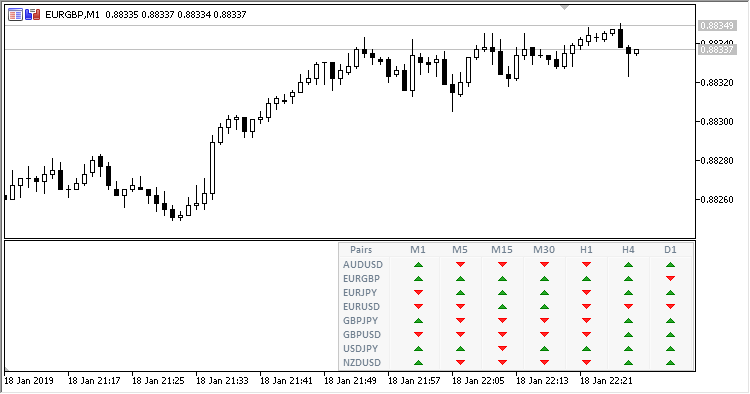This screenshot has width=750, height=394.
Task: Select the D1 column header
Action: 671,250
